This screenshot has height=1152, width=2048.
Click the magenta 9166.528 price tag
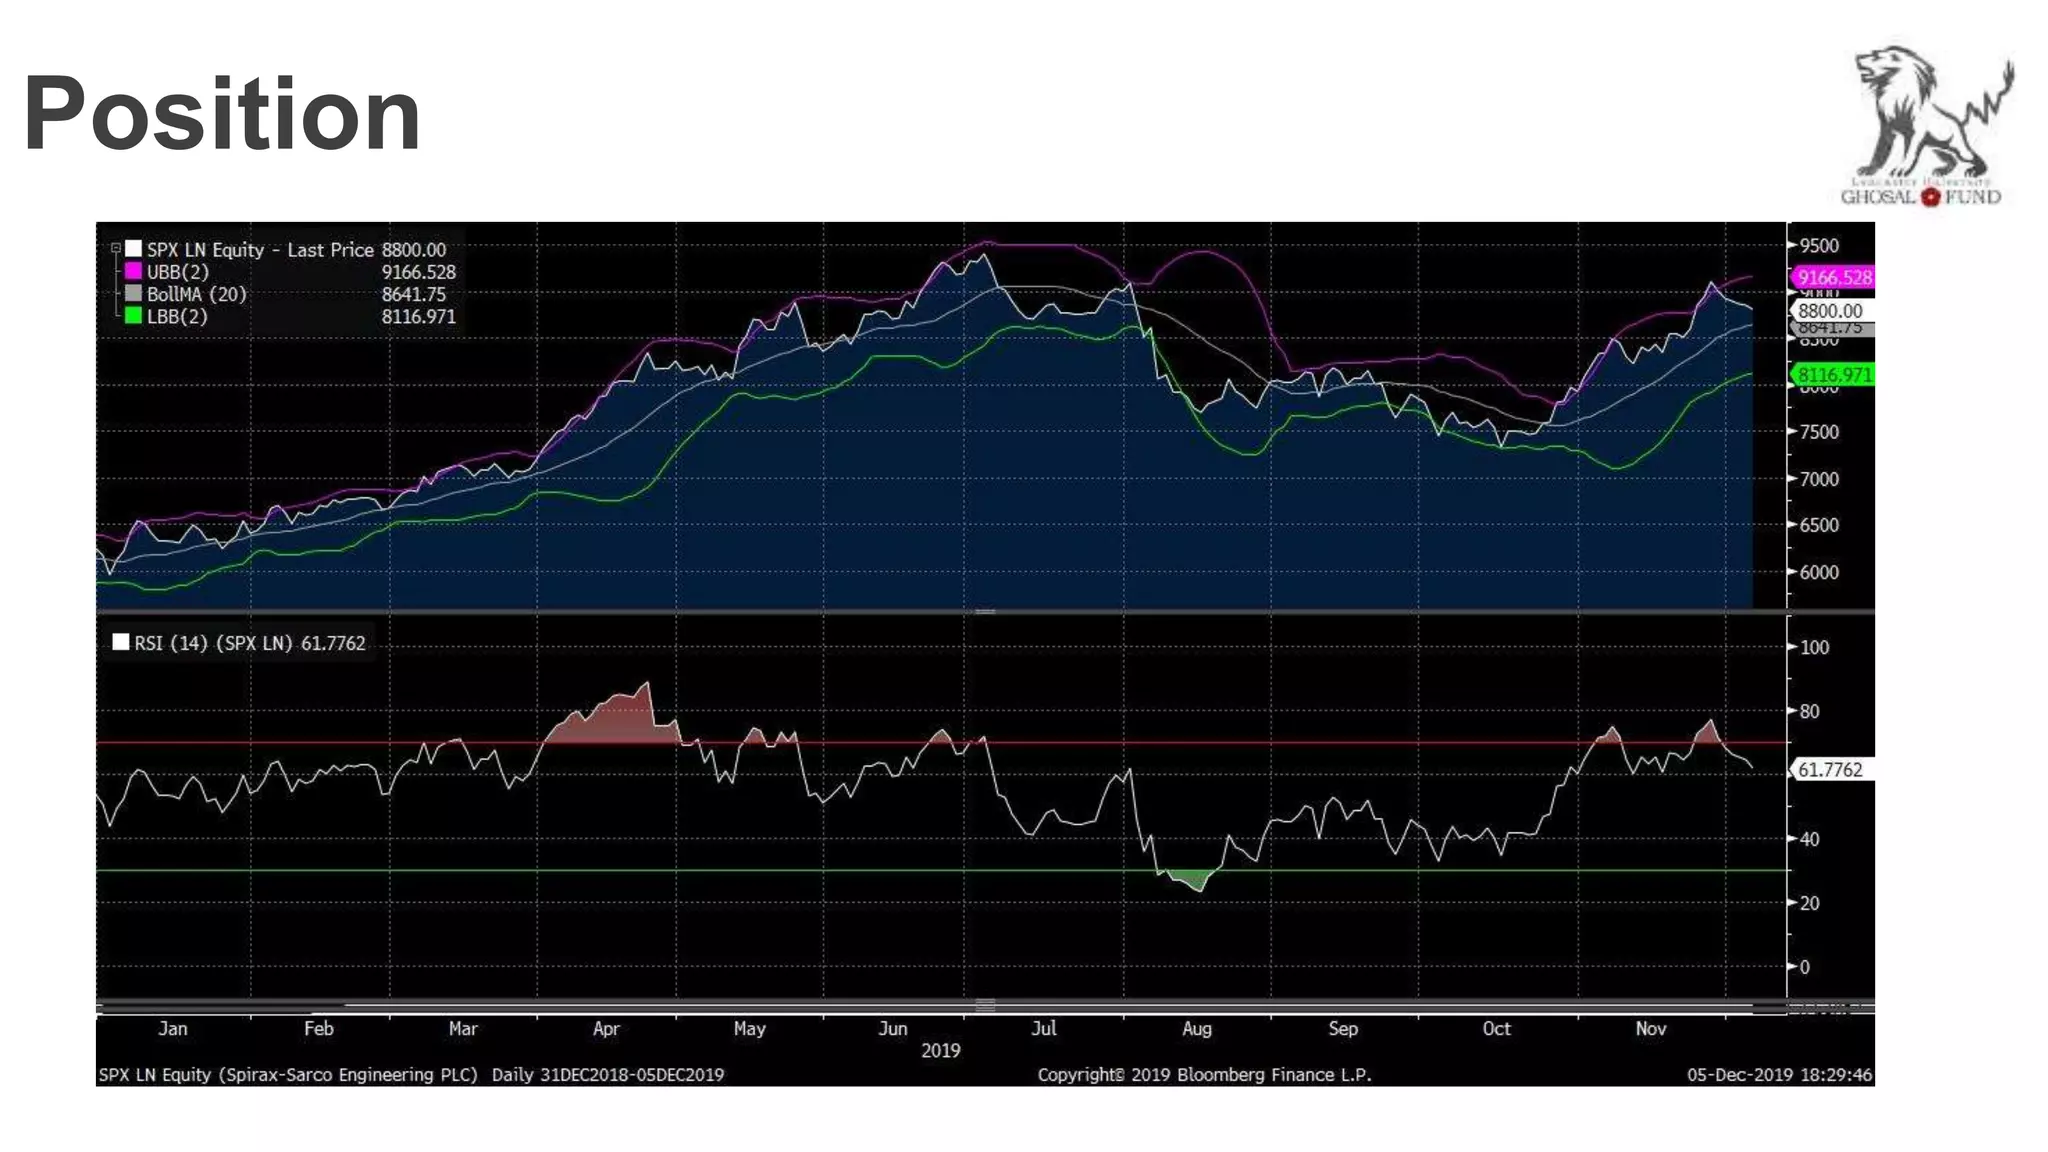click(x=1833, y=278)
